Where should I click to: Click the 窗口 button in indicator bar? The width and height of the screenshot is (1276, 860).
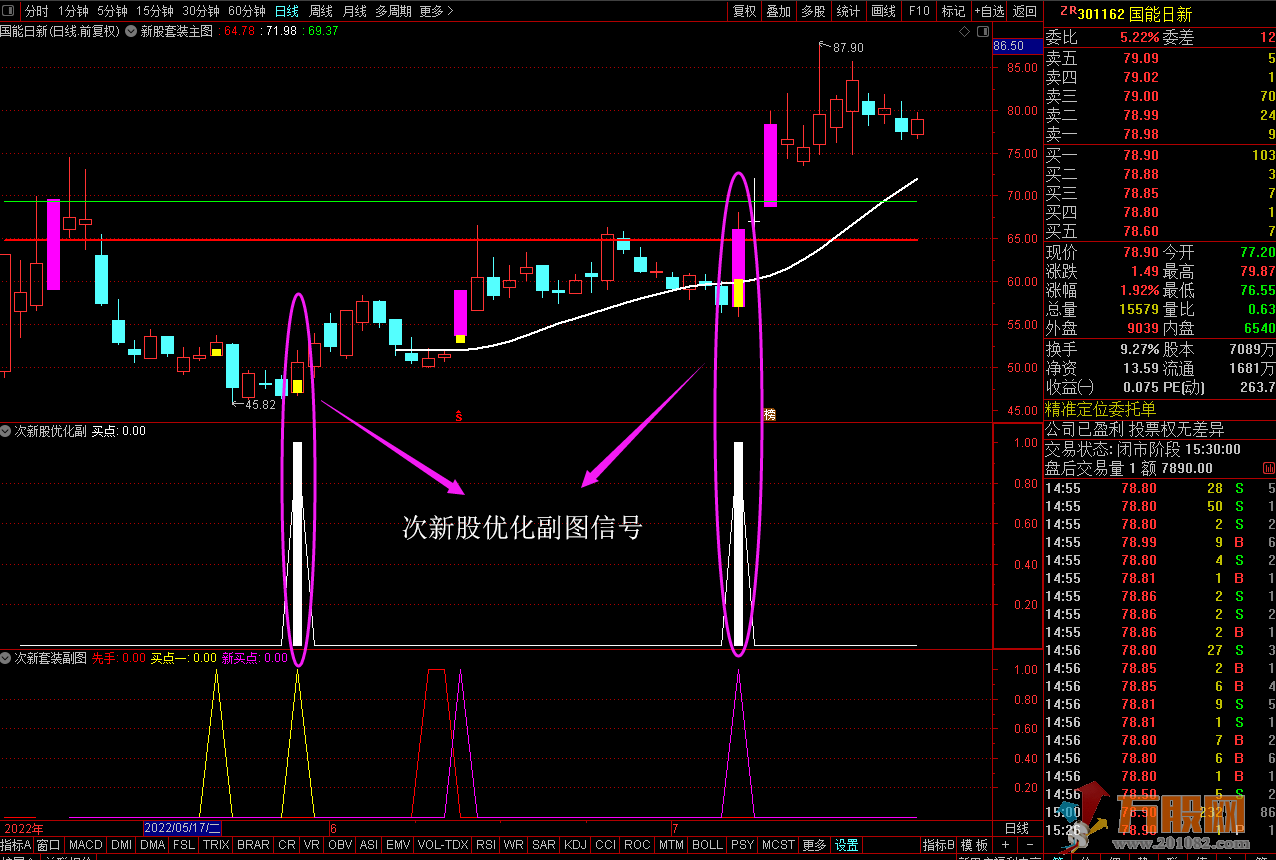pyautogui.click(x=49, y=845)
